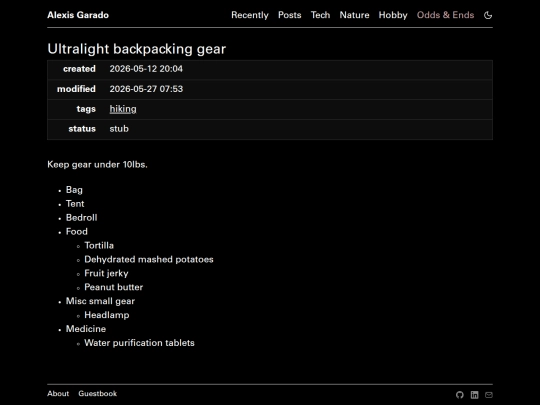This screenshot has height=405, width=540.
Task: Select the created date 2026-05-12 20:04
Action: click(146, 69)
